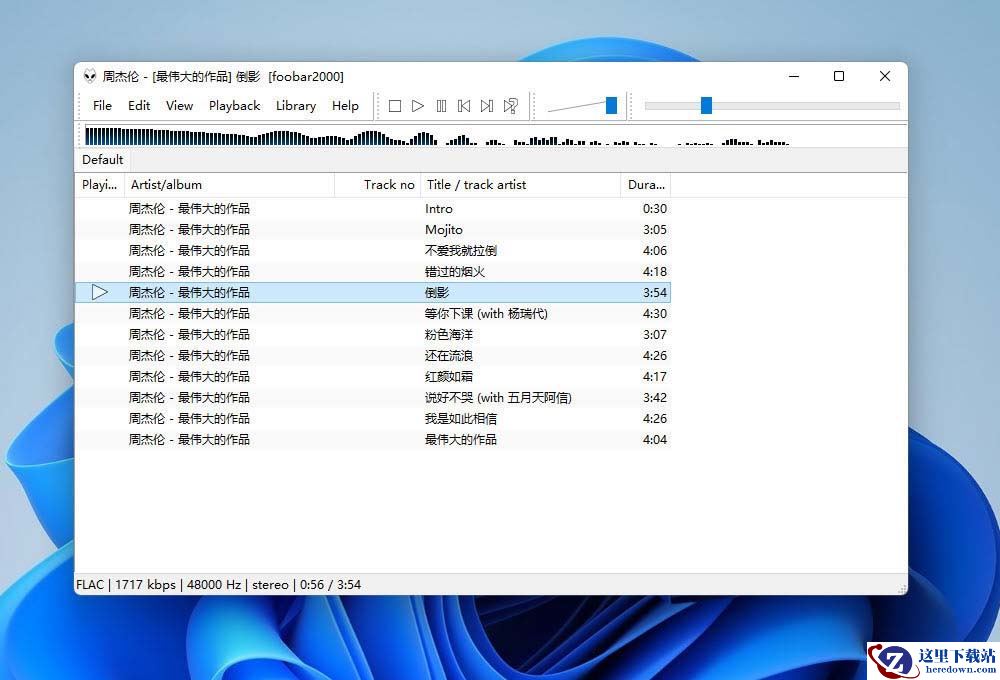
Task: Expand the Library menu
Action: pyautogui.click(x=295, y=106)
